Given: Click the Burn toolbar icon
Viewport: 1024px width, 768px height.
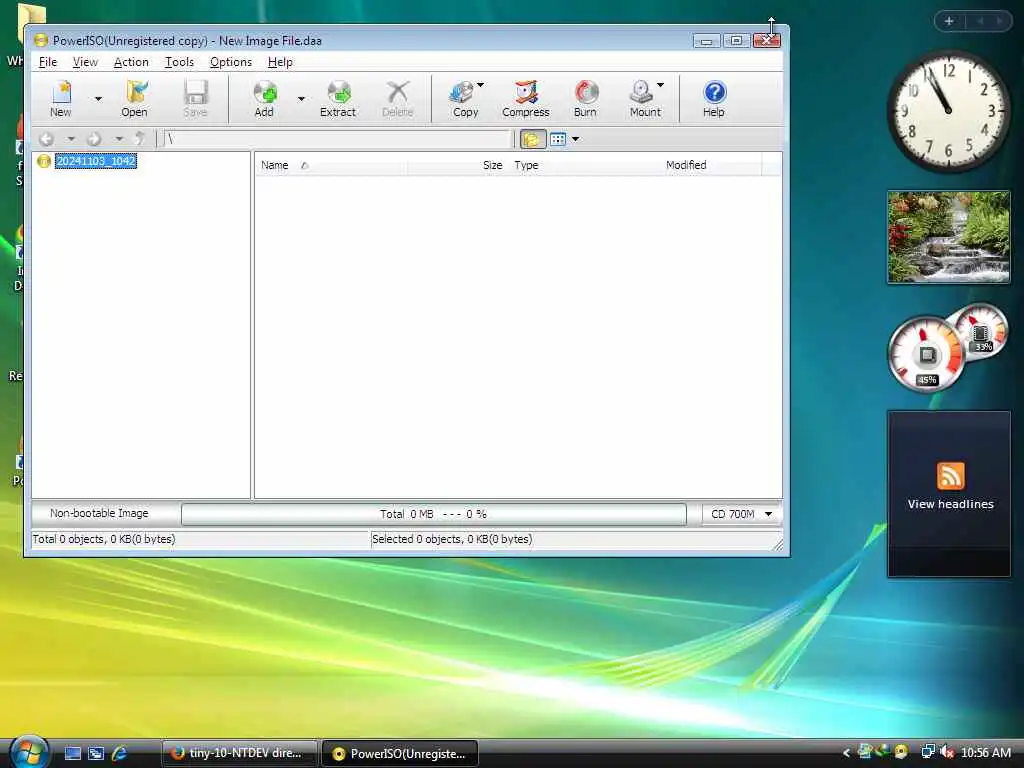Looking at the screenshot, I should click(585, 99).
